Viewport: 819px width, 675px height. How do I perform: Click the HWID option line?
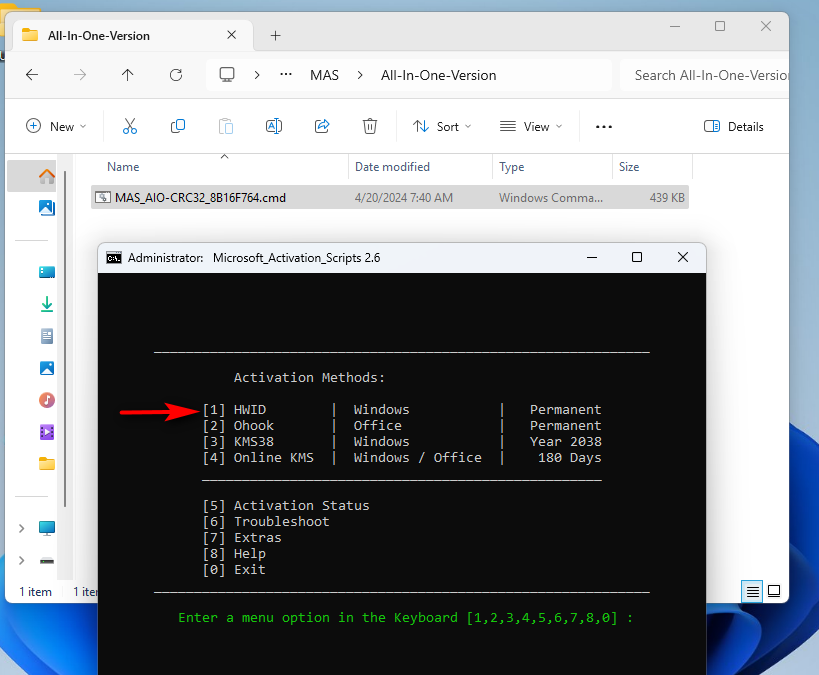click(x=402, y=410)
